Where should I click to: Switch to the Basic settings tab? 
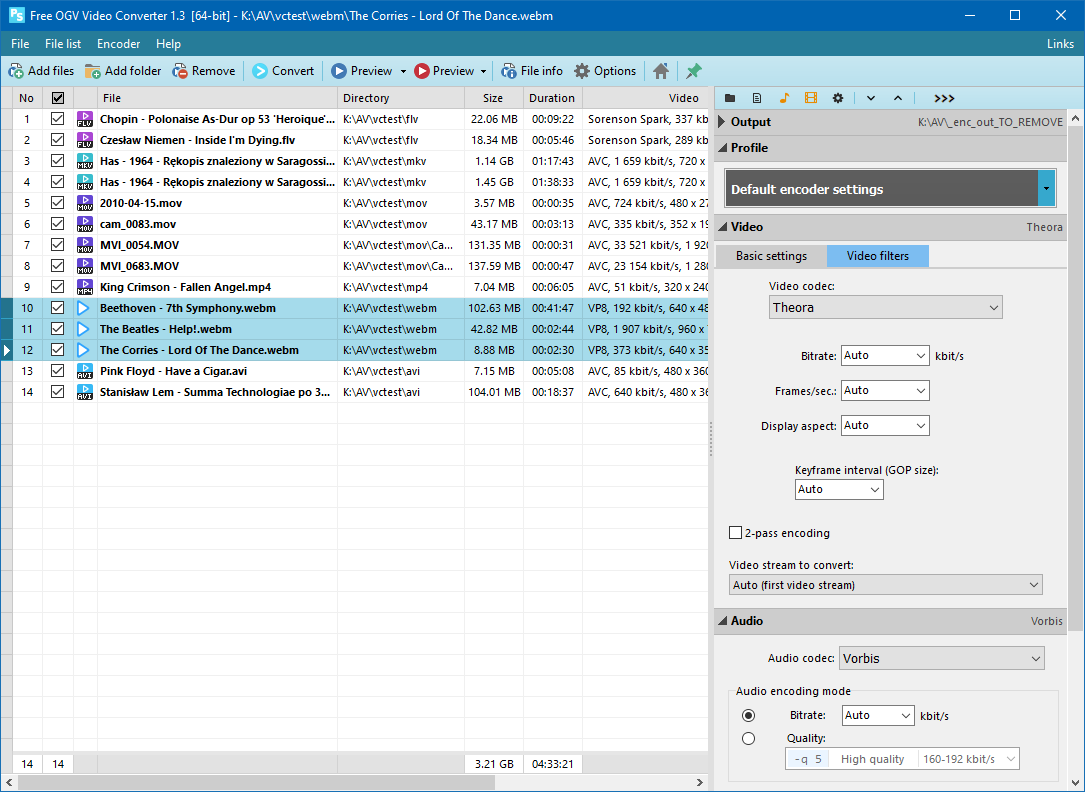pos(772,256)
